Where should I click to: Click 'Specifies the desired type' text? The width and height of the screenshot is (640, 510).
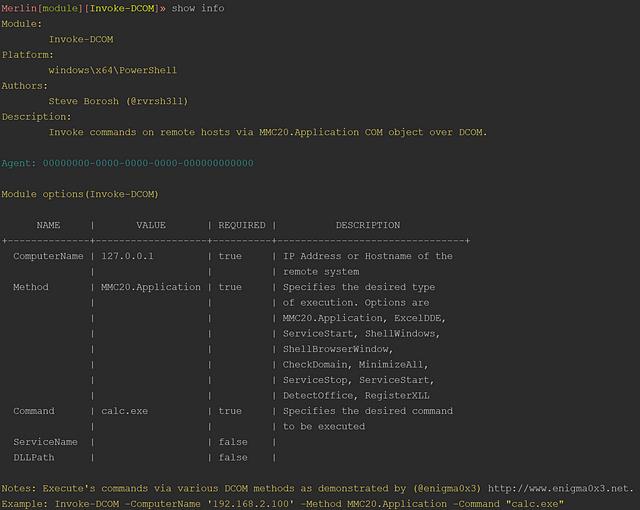pyautogui.click(x=359, y=287)
